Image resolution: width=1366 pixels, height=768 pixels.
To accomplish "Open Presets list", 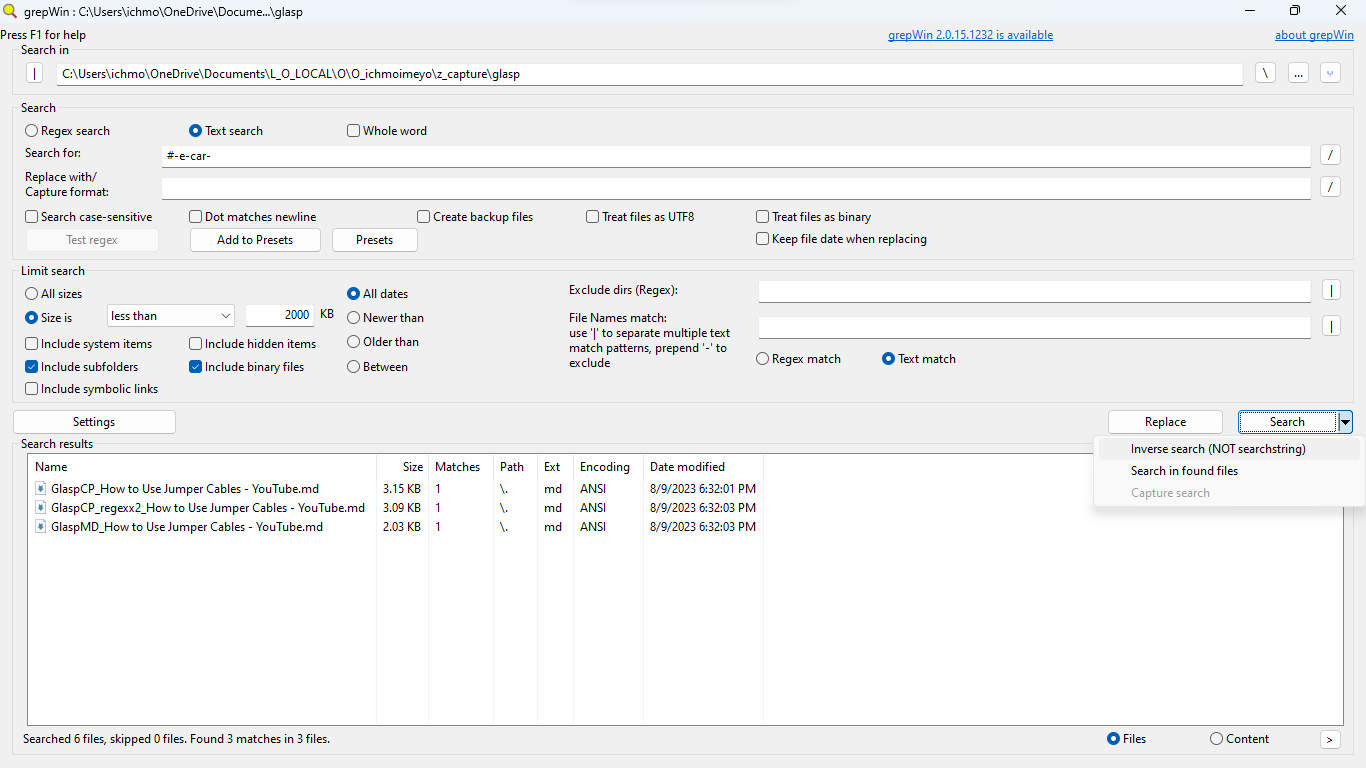I will coord(374,240).
